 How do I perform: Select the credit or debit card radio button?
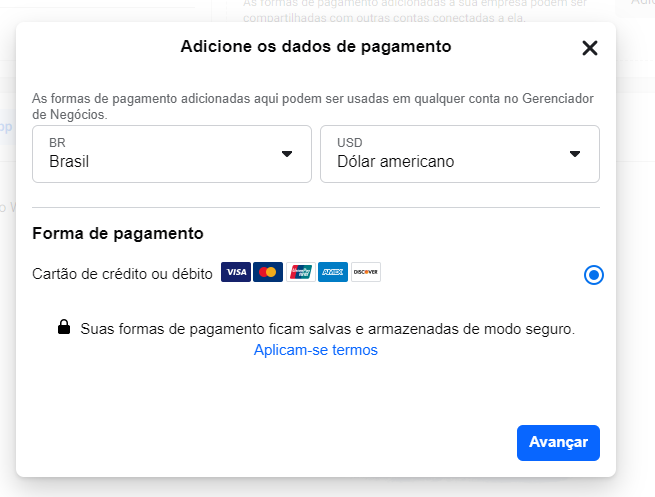594,275
